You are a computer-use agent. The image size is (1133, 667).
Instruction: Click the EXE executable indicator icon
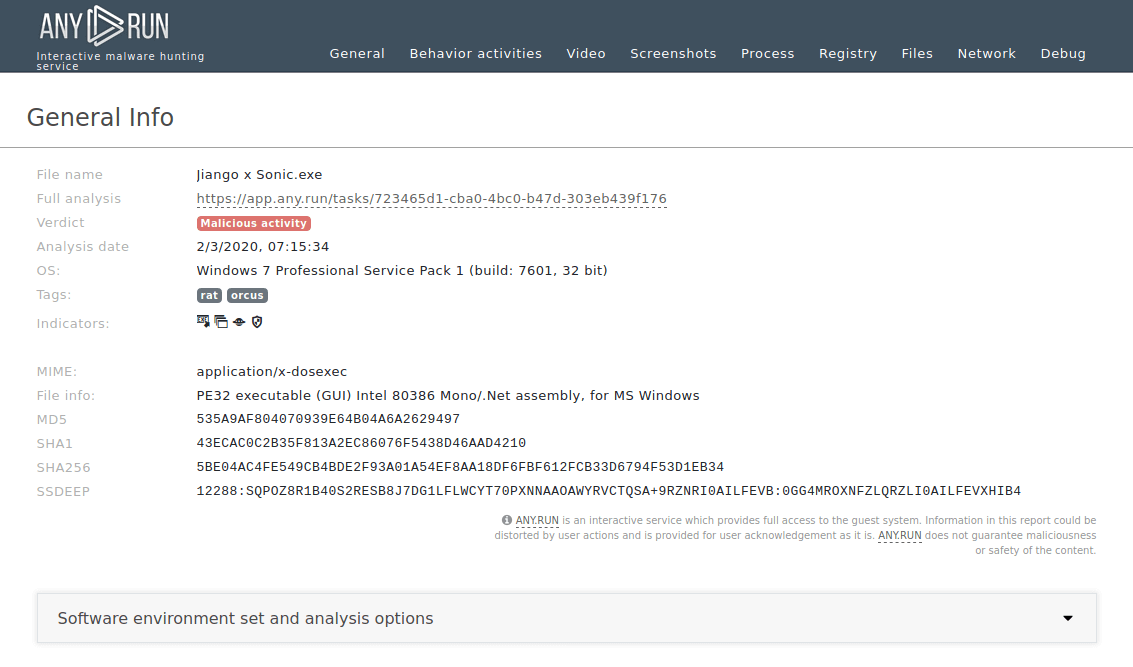(203, 321)
